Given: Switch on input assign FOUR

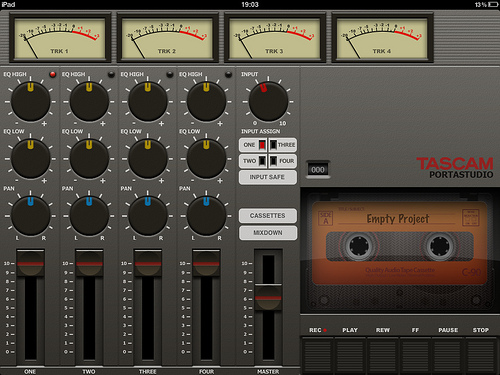Looking at the screenshot, I should (x=283, y=161).
